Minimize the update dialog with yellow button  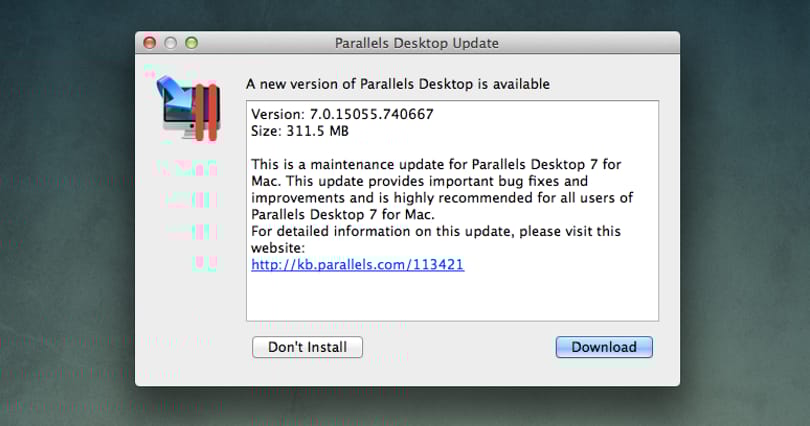[170, 43]
